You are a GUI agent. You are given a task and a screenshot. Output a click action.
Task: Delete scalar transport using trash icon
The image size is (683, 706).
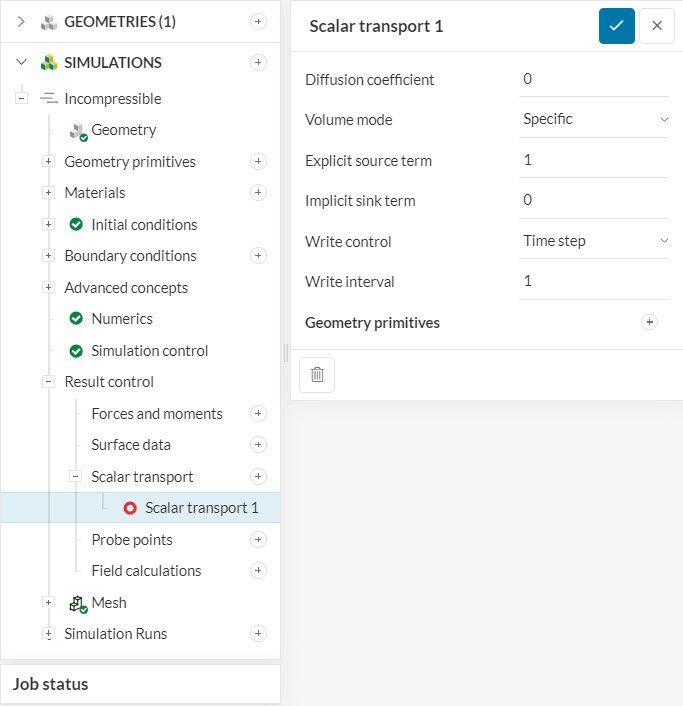point(317,374)
